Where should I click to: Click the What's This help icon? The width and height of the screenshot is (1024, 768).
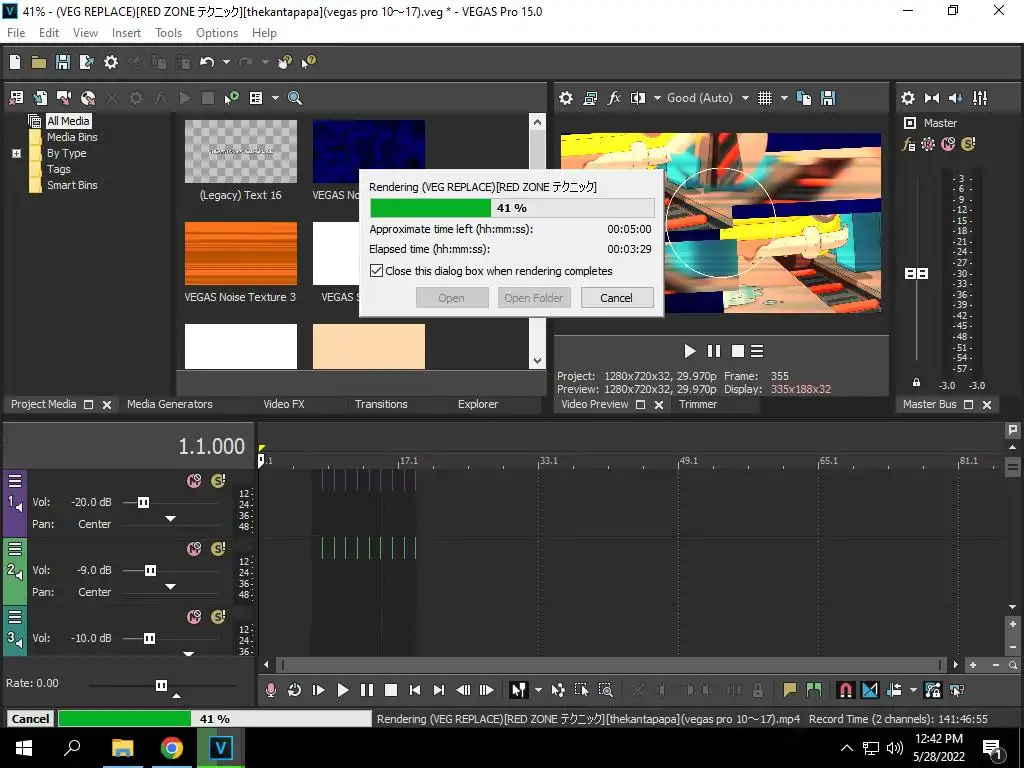click(x=308, y=62)
